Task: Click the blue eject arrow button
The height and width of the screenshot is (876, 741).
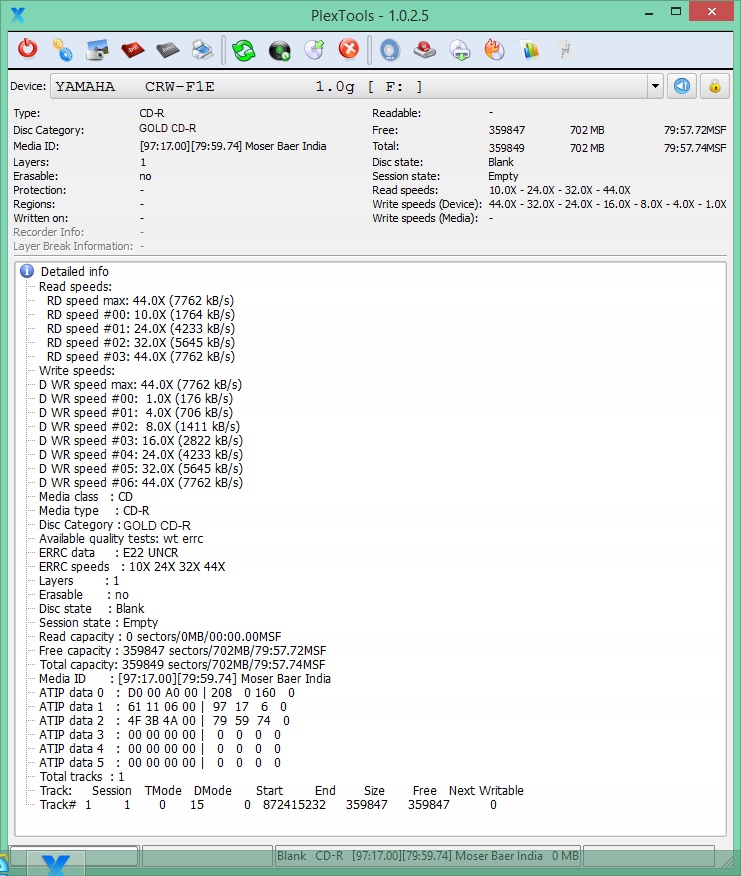Action: pos(682,86)
